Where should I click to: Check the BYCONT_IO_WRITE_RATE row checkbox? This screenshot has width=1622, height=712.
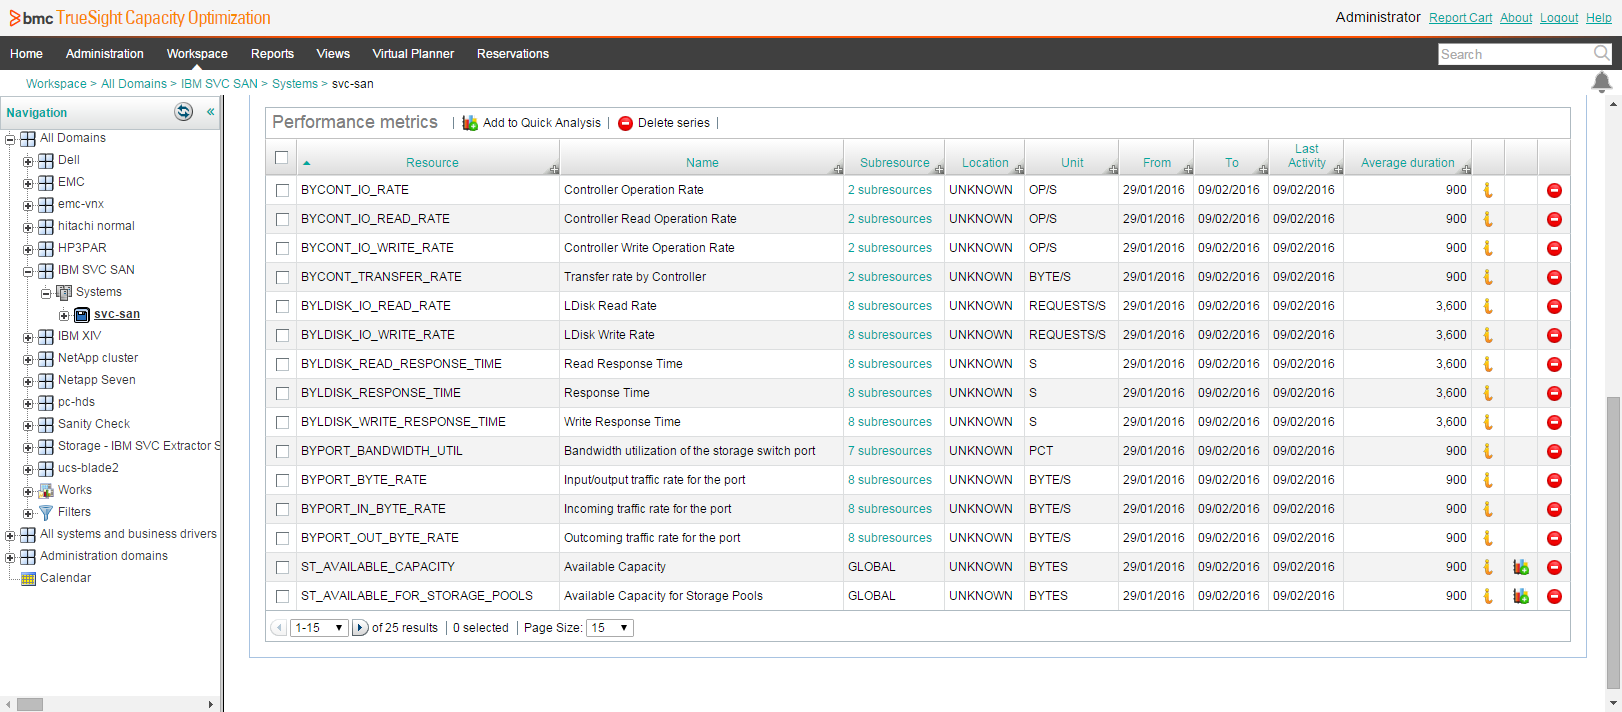click(282, 248)
